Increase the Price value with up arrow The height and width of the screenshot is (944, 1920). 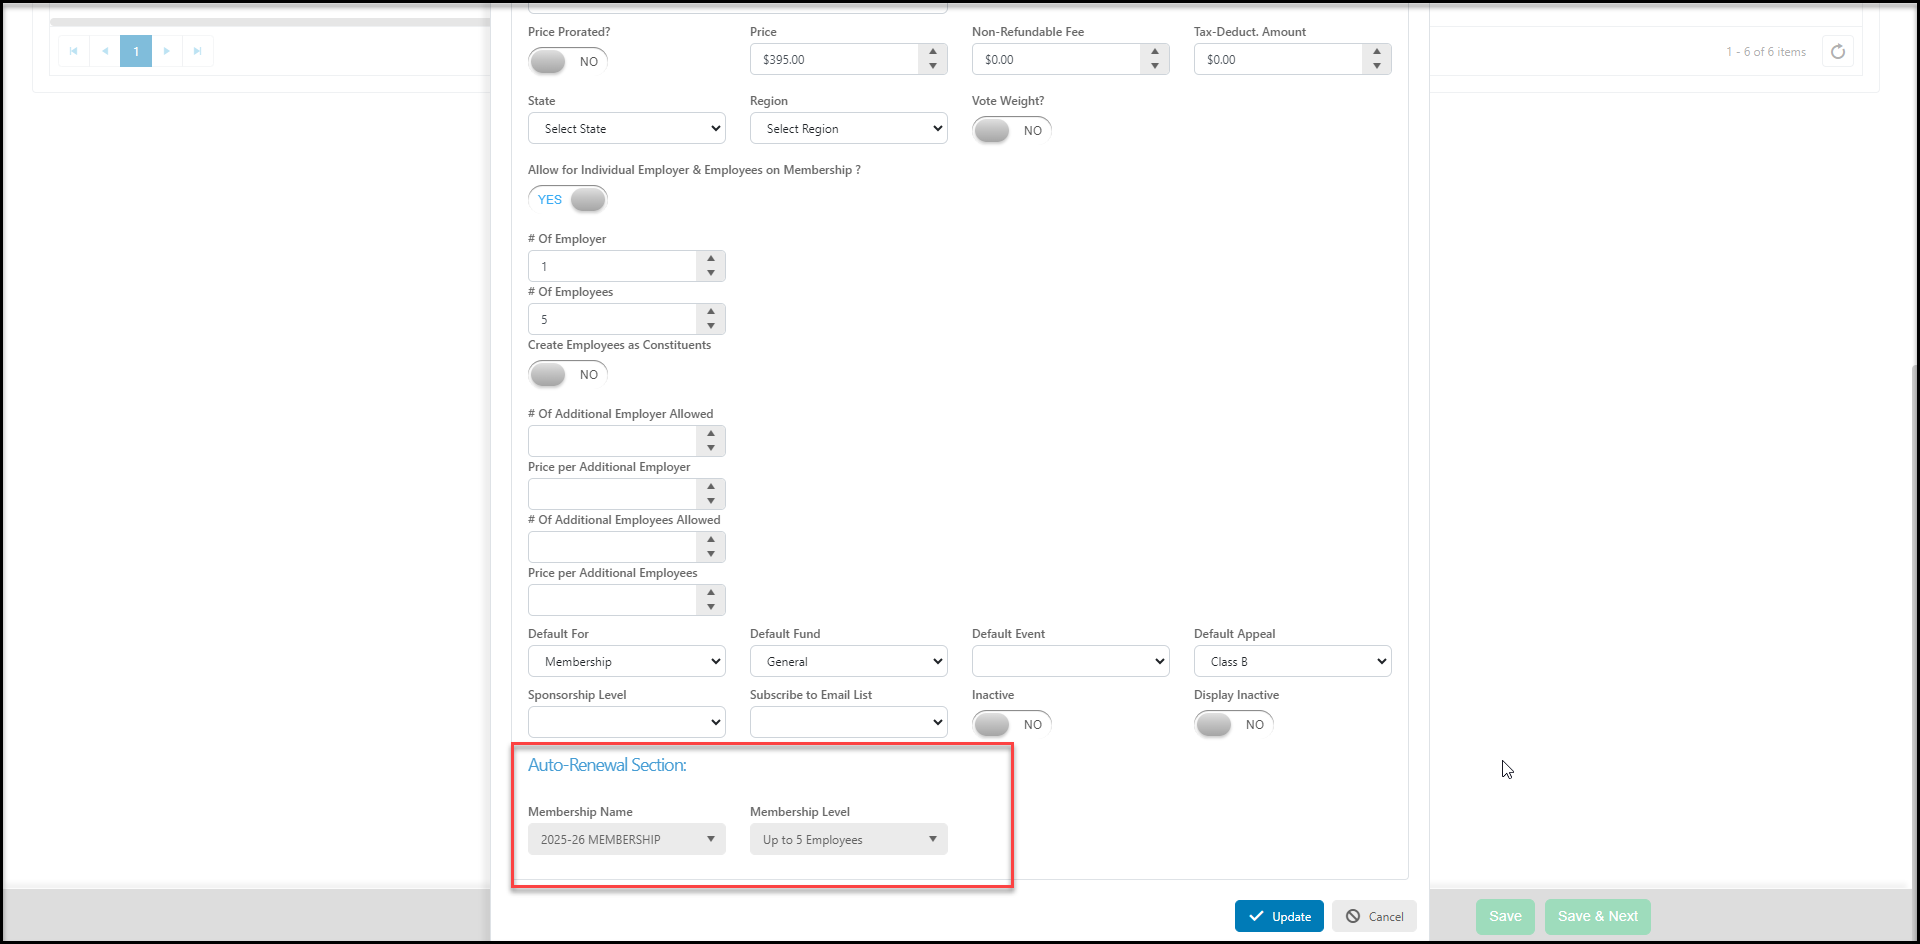[933, 52]
